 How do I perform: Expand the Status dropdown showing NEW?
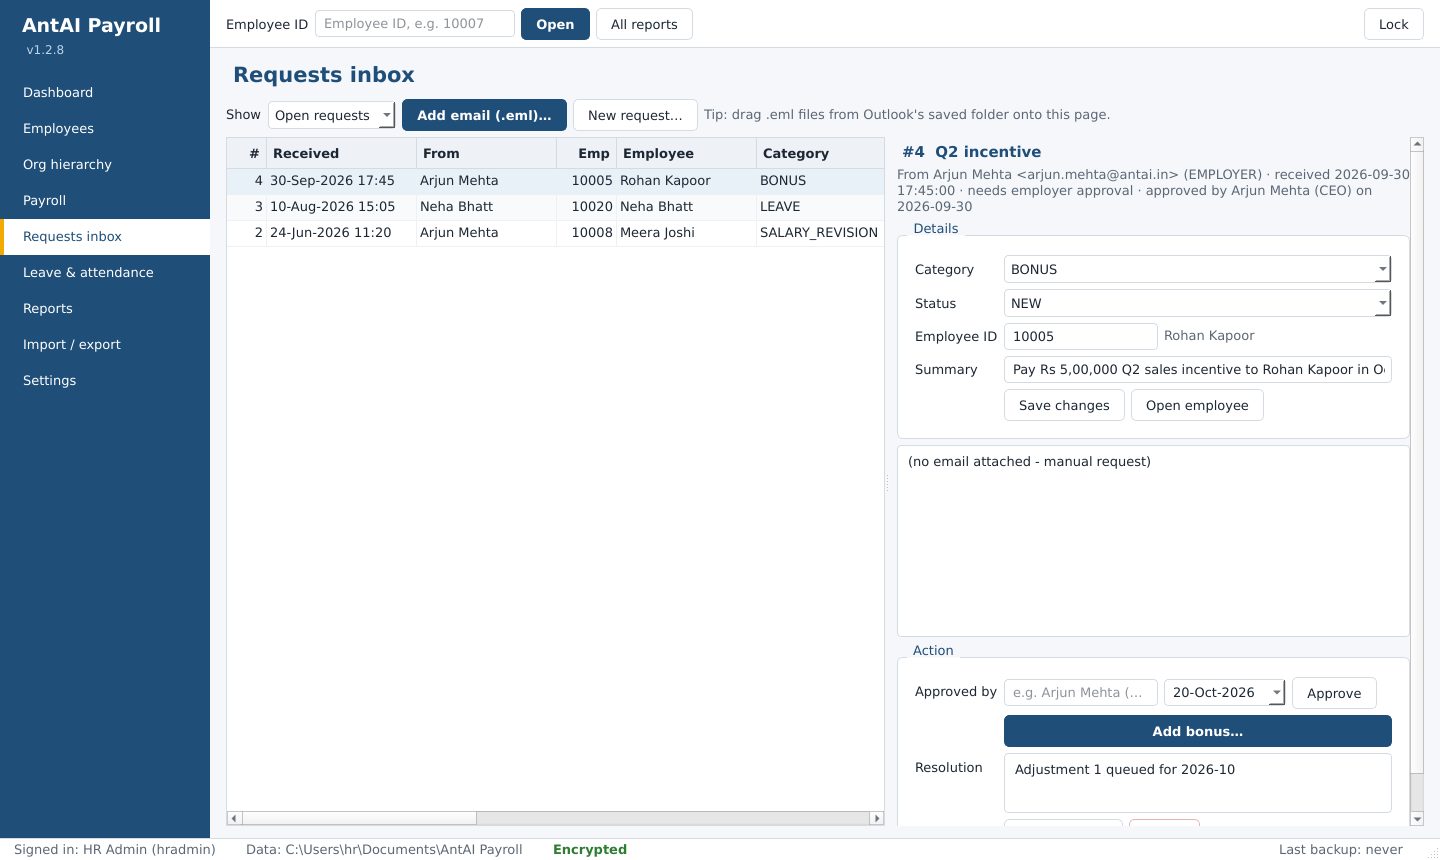pos(1197,303)
